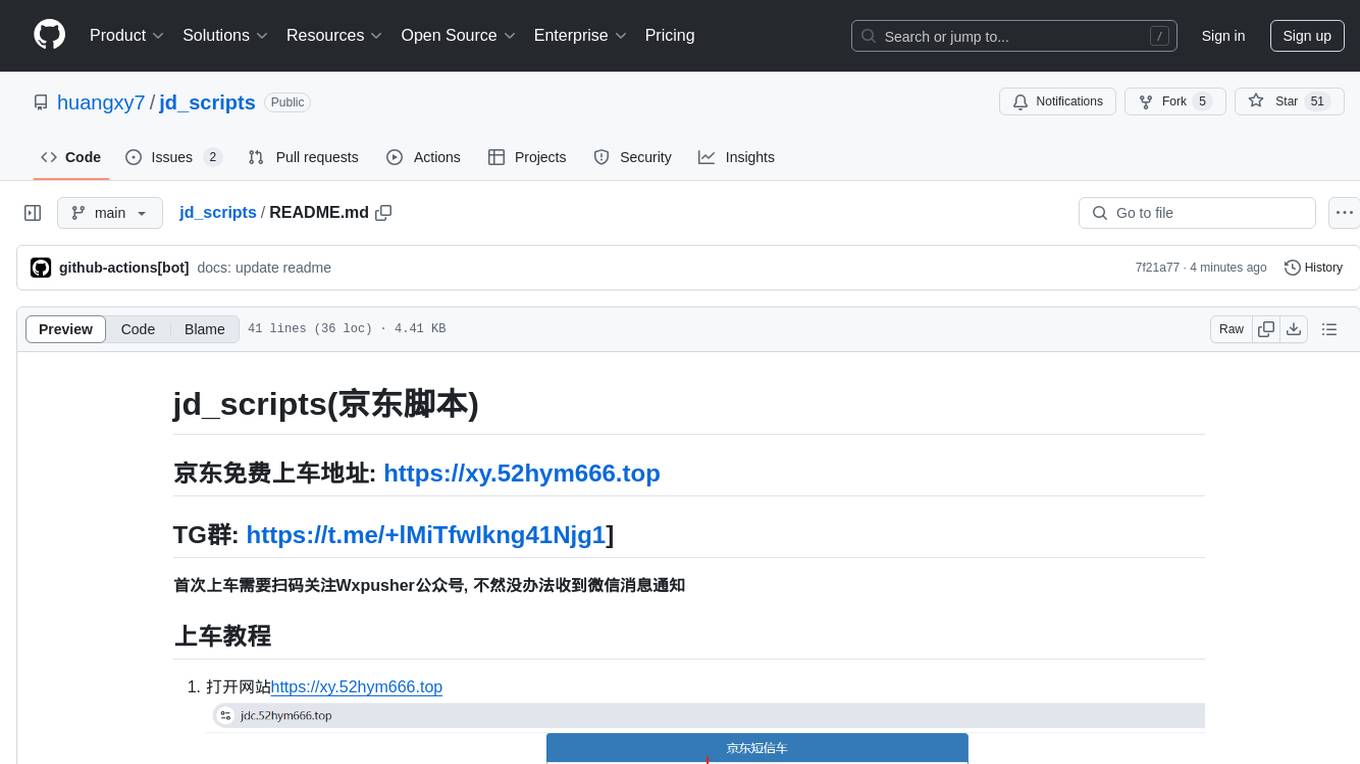Open the huangxy7 owner profile
This screenshot has width=1360, height=764.
click(101, 102)
